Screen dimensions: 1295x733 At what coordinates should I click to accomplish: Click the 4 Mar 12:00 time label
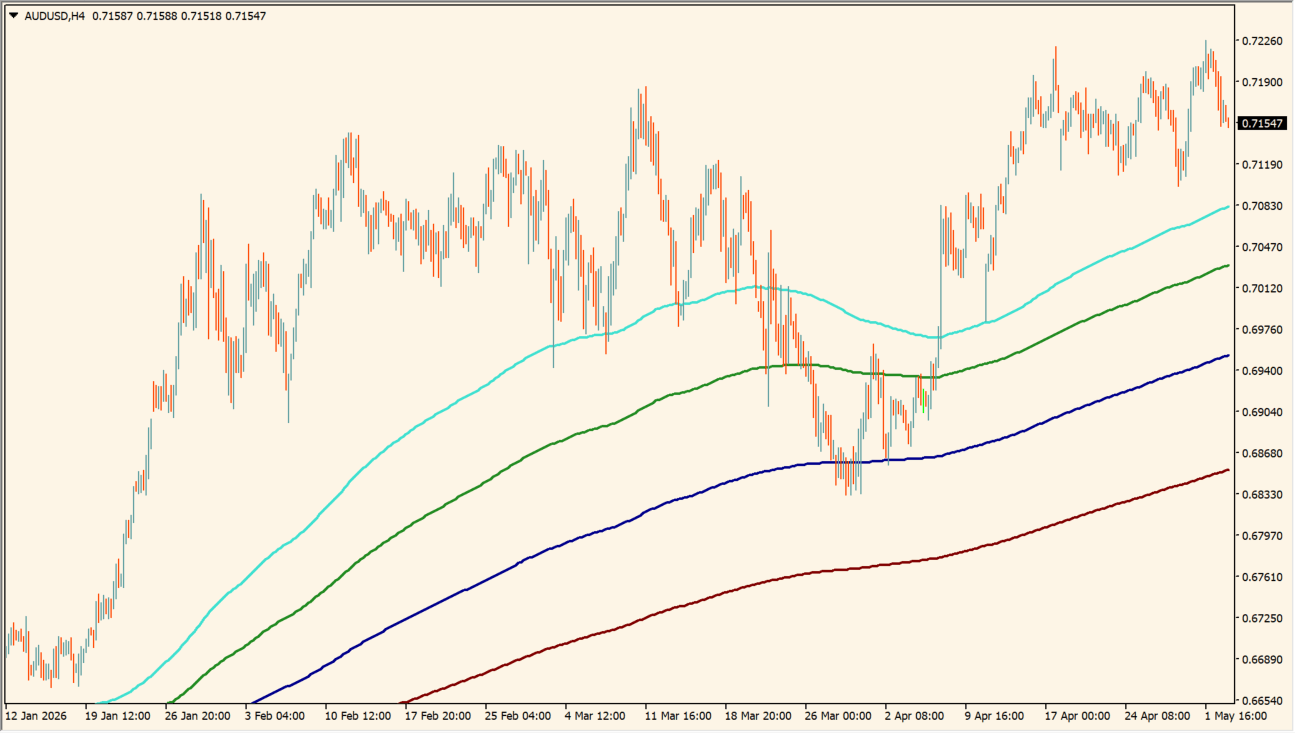click(x=595, y=717)
